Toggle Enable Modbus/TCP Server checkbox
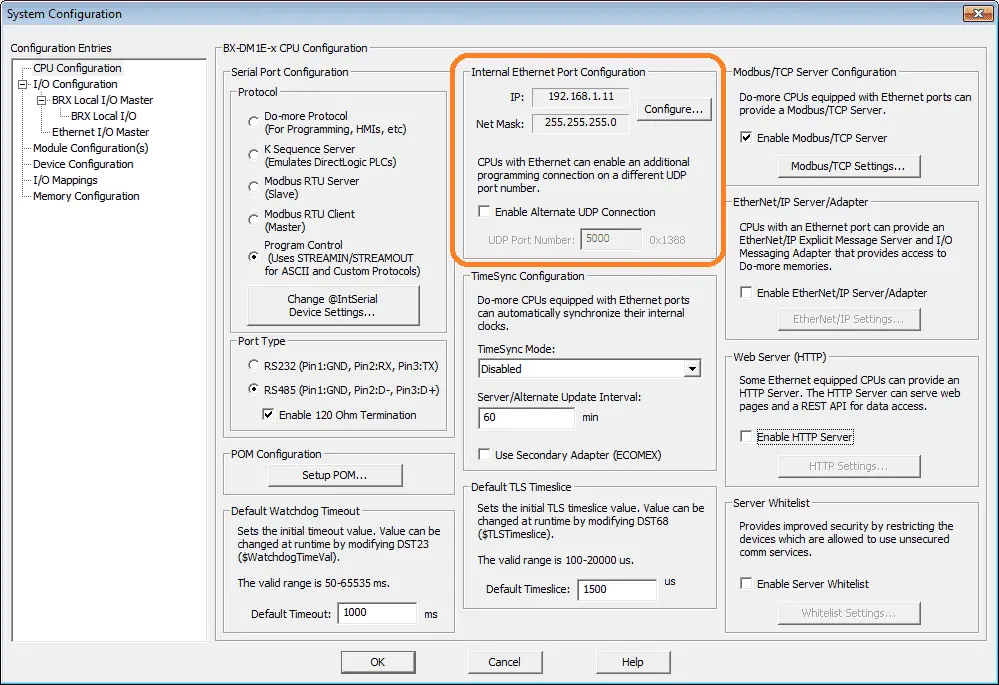Image resolution: width=999 pixels, height=685 pixels. [x=746, y=138]
